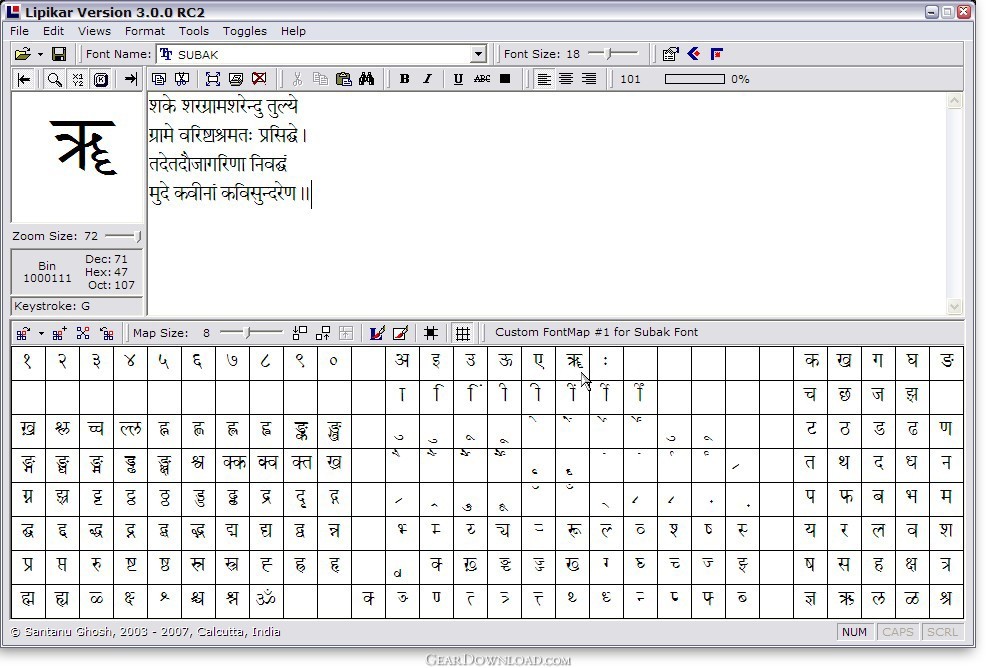Open the Edit menu
This screenshot has height=668, width=996.
[53, 31]
